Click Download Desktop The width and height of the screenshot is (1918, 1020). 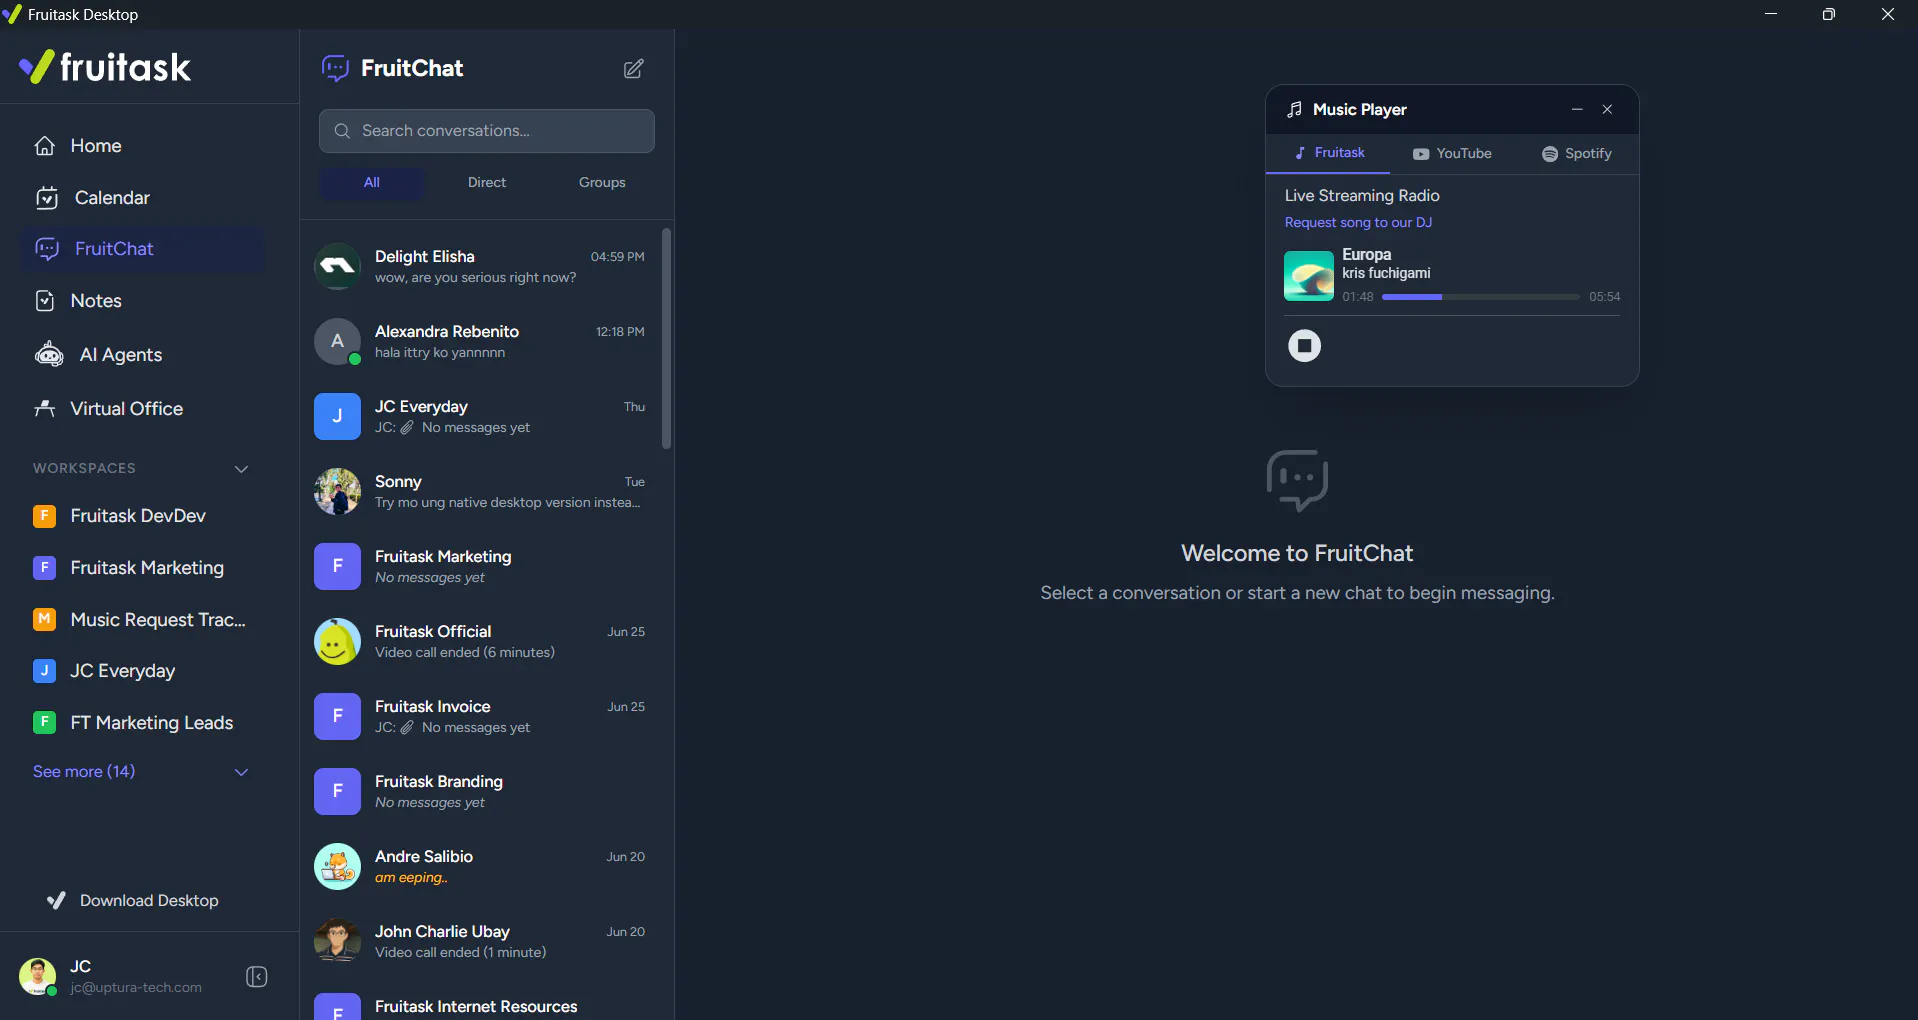pyautogui.click(x=133, y=901)
